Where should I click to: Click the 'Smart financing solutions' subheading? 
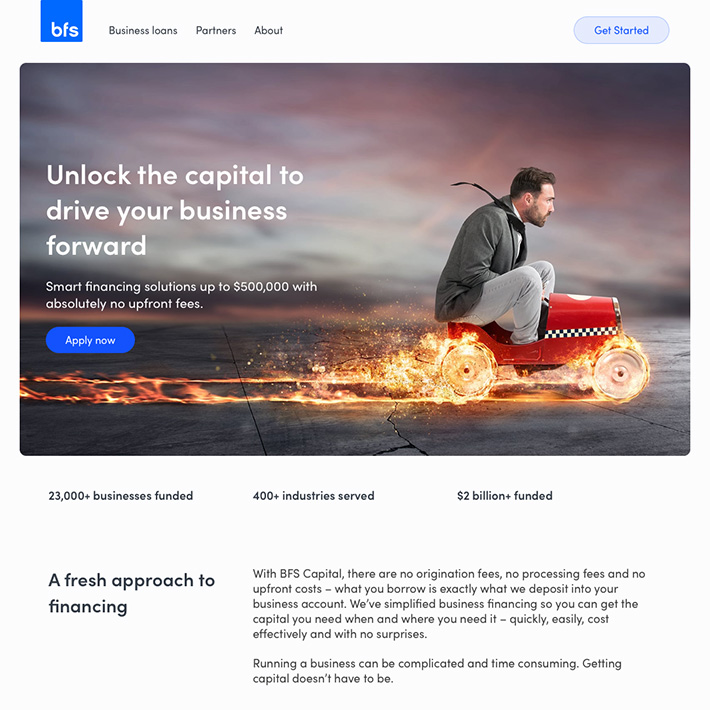click(182, 295)
